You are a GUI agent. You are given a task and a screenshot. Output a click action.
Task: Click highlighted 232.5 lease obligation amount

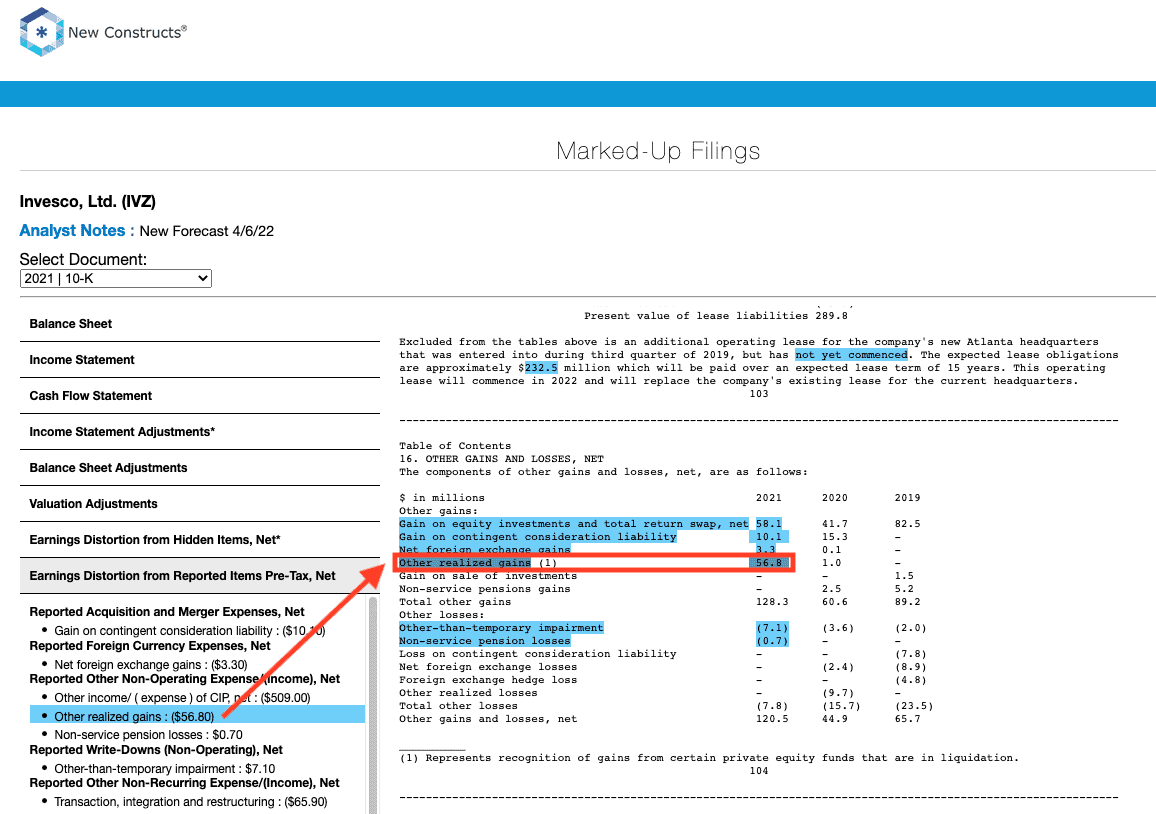tap(541, 368)
